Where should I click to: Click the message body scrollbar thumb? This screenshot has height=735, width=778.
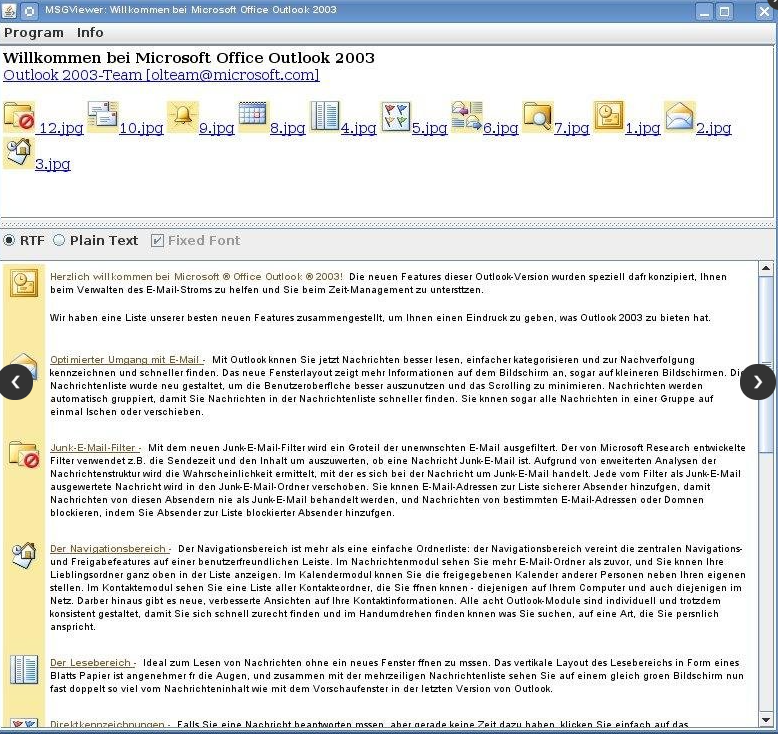[x=766, y=362]
